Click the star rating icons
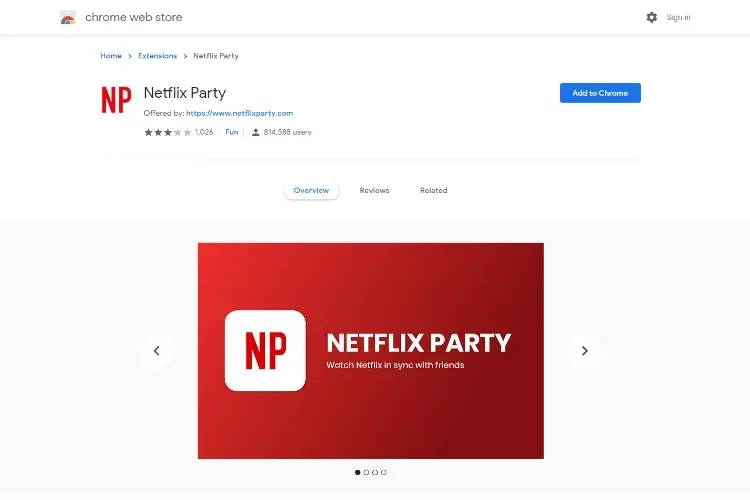750x500 pixels. (x=167, y=133)
